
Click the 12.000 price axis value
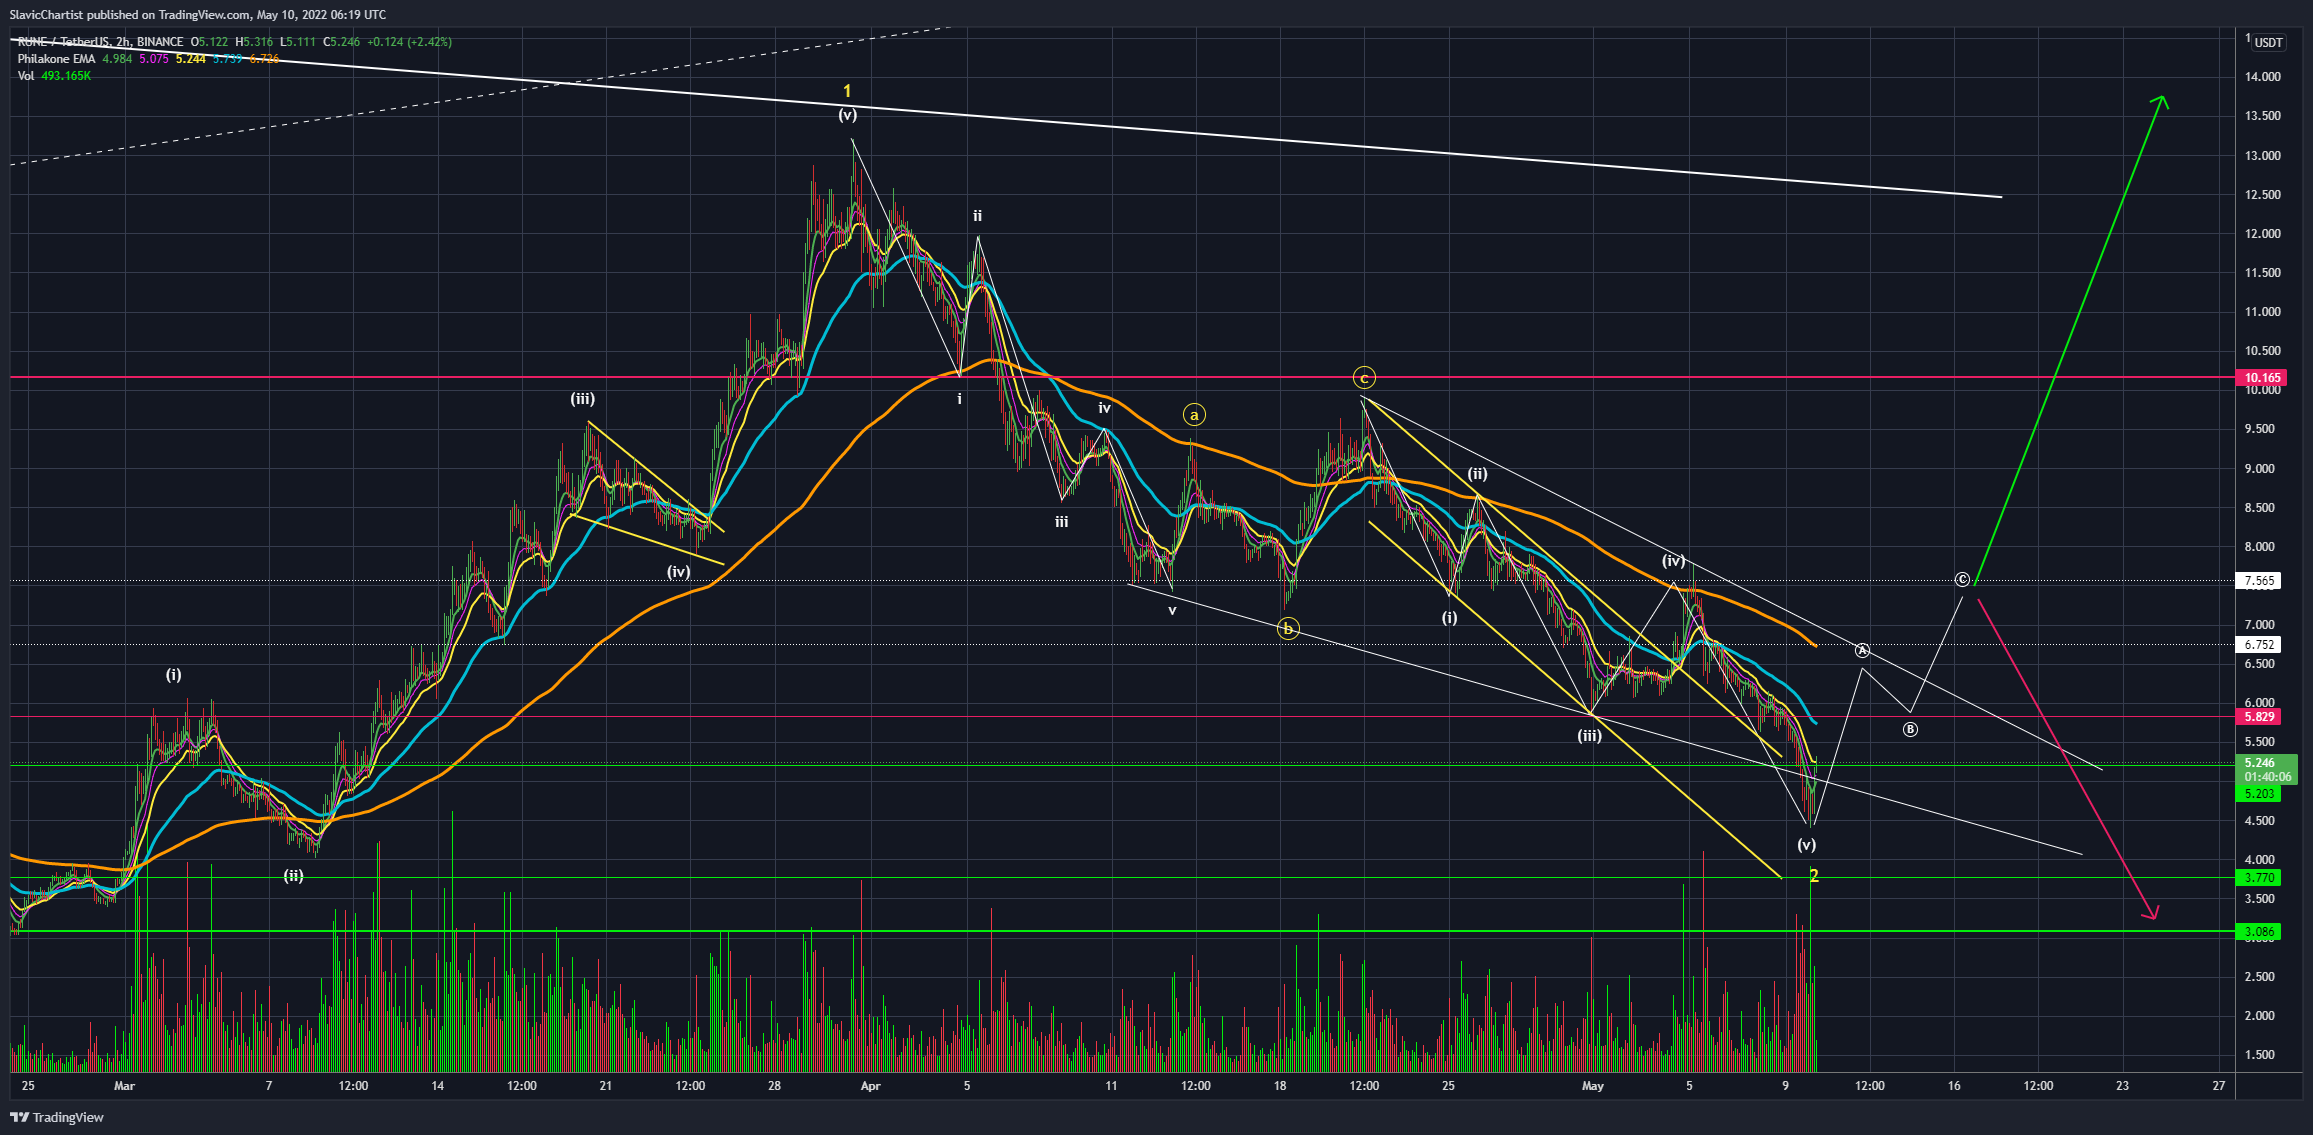(x=2263, y=234)
